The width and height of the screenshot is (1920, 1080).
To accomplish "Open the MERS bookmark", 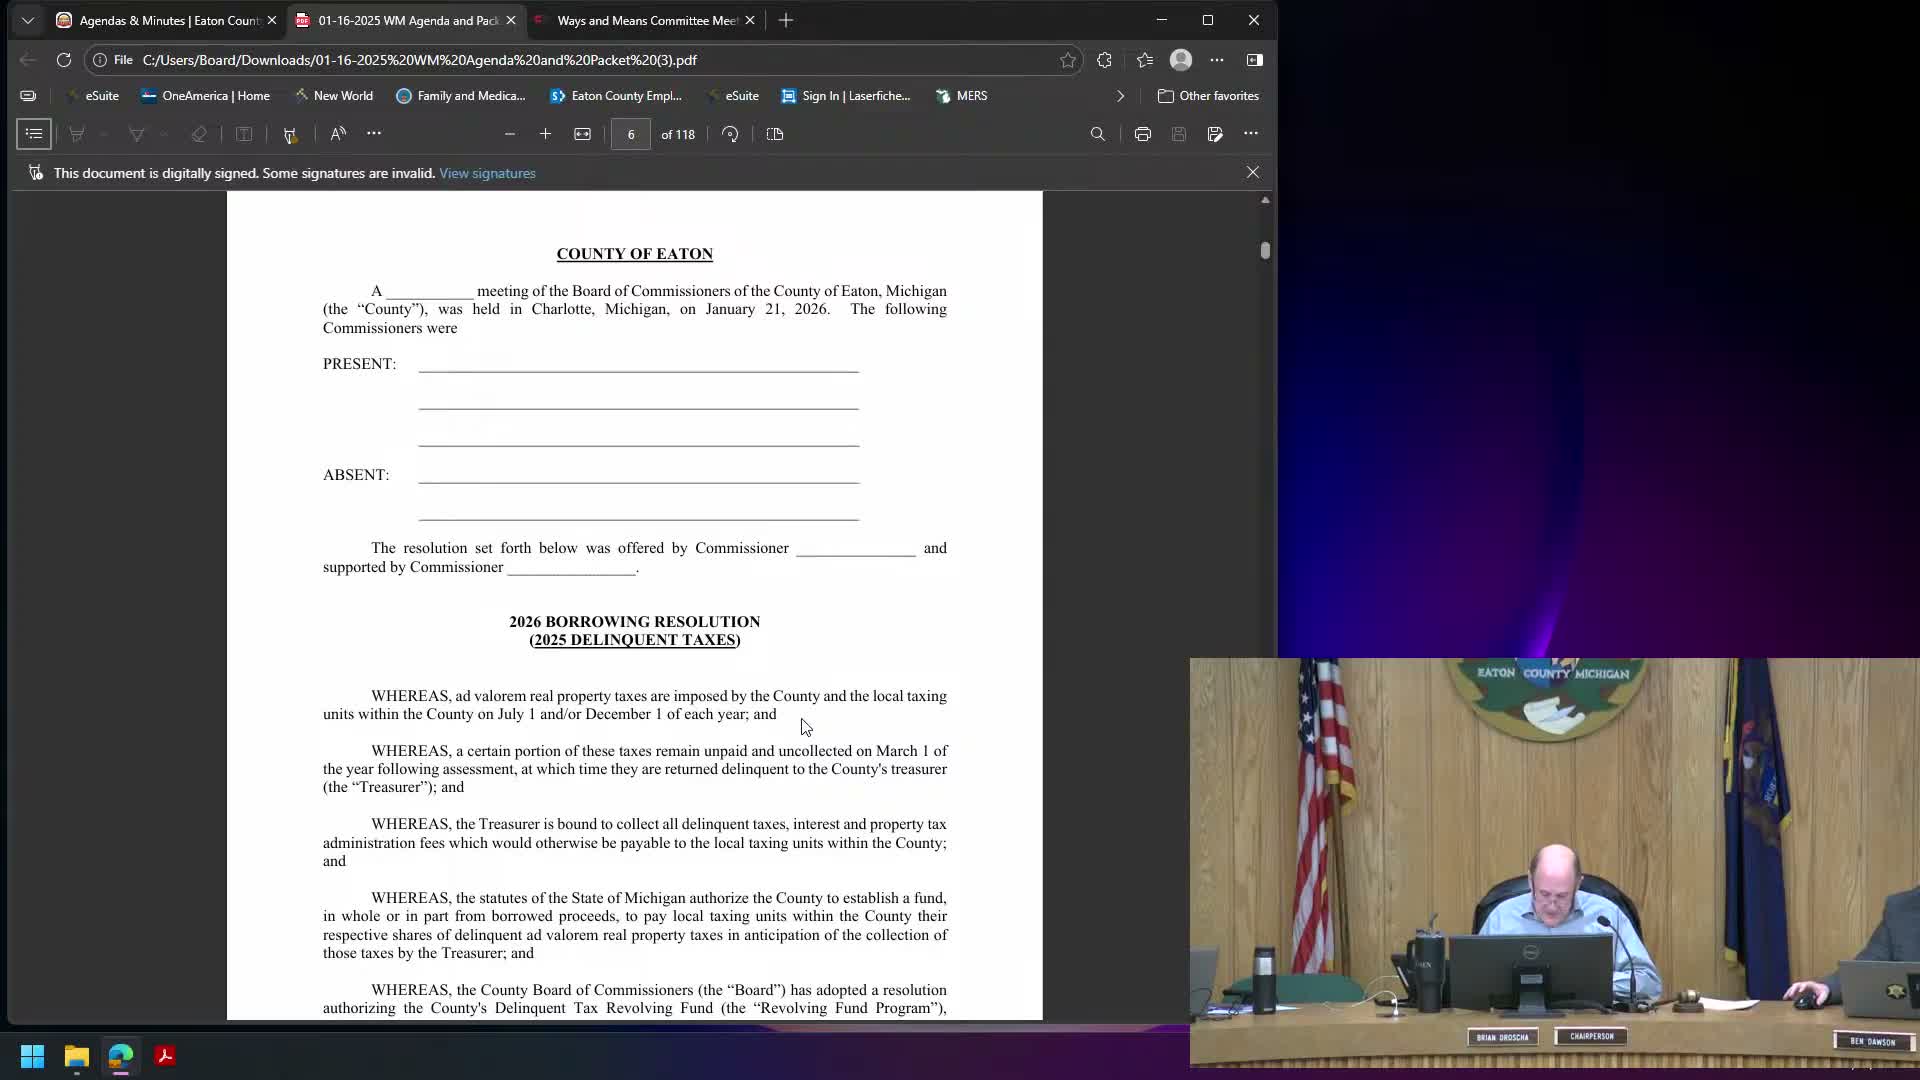I will pyautogui.click(x=962, y=96).
